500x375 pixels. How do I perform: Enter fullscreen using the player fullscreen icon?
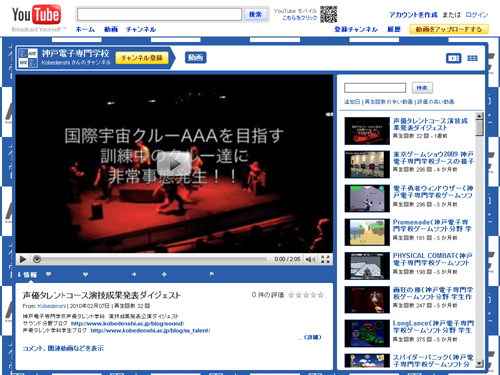(x=325, y=259)
